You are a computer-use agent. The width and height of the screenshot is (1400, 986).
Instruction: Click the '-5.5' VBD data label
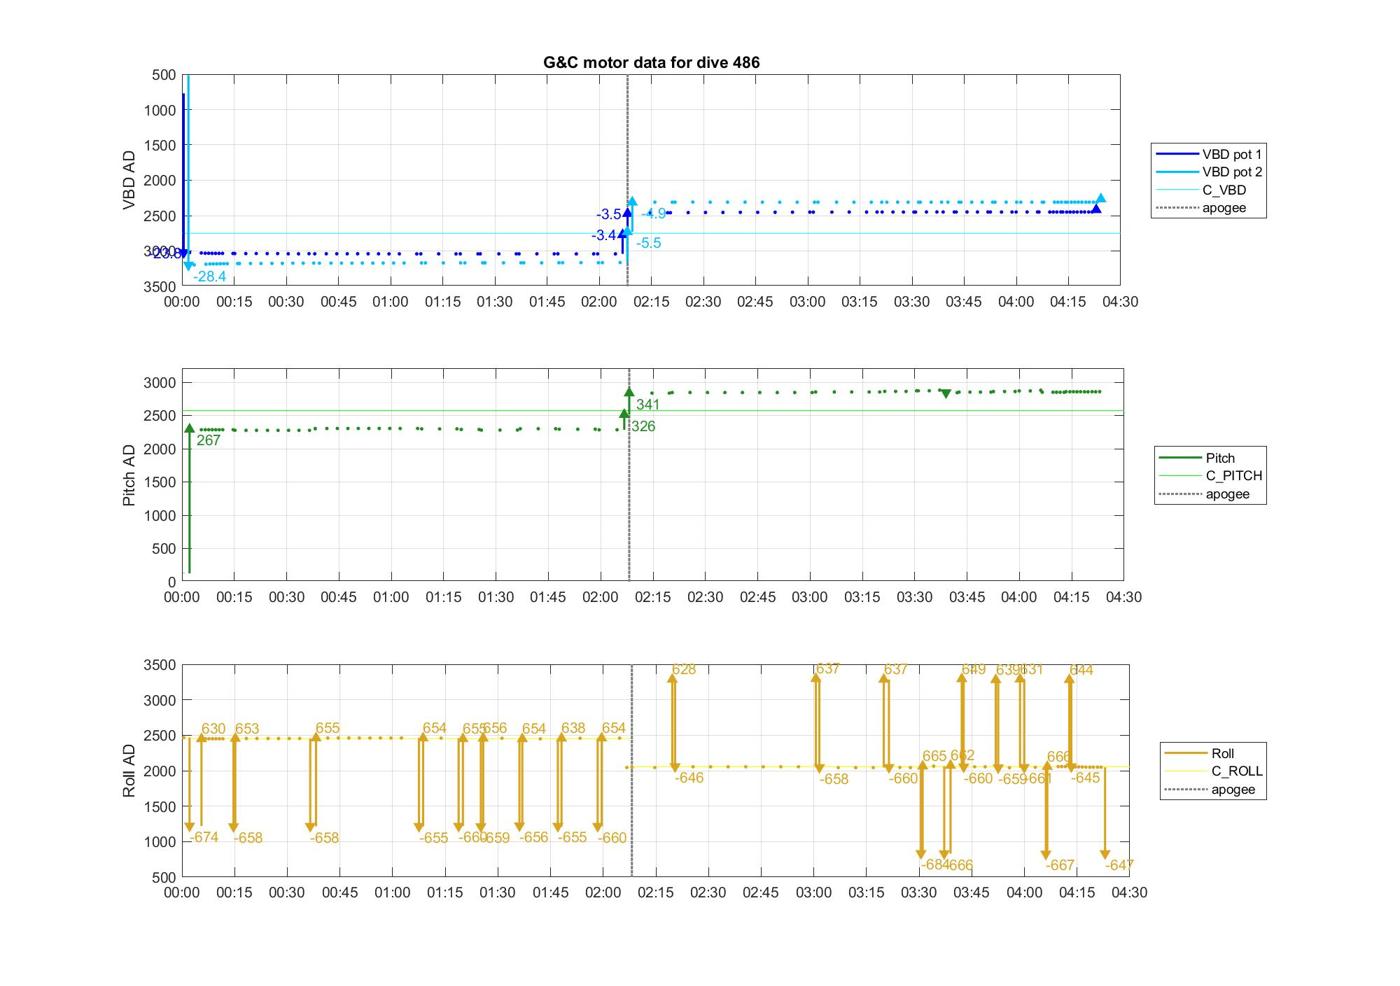coord(649,243)
